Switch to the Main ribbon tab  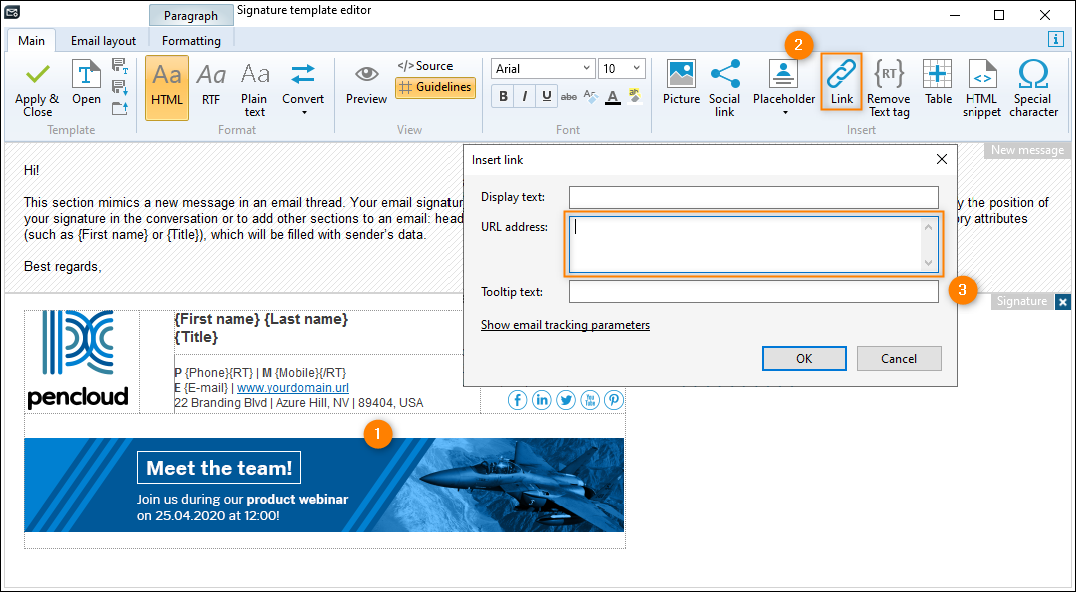pyautogui.click(x=32, y=40)
